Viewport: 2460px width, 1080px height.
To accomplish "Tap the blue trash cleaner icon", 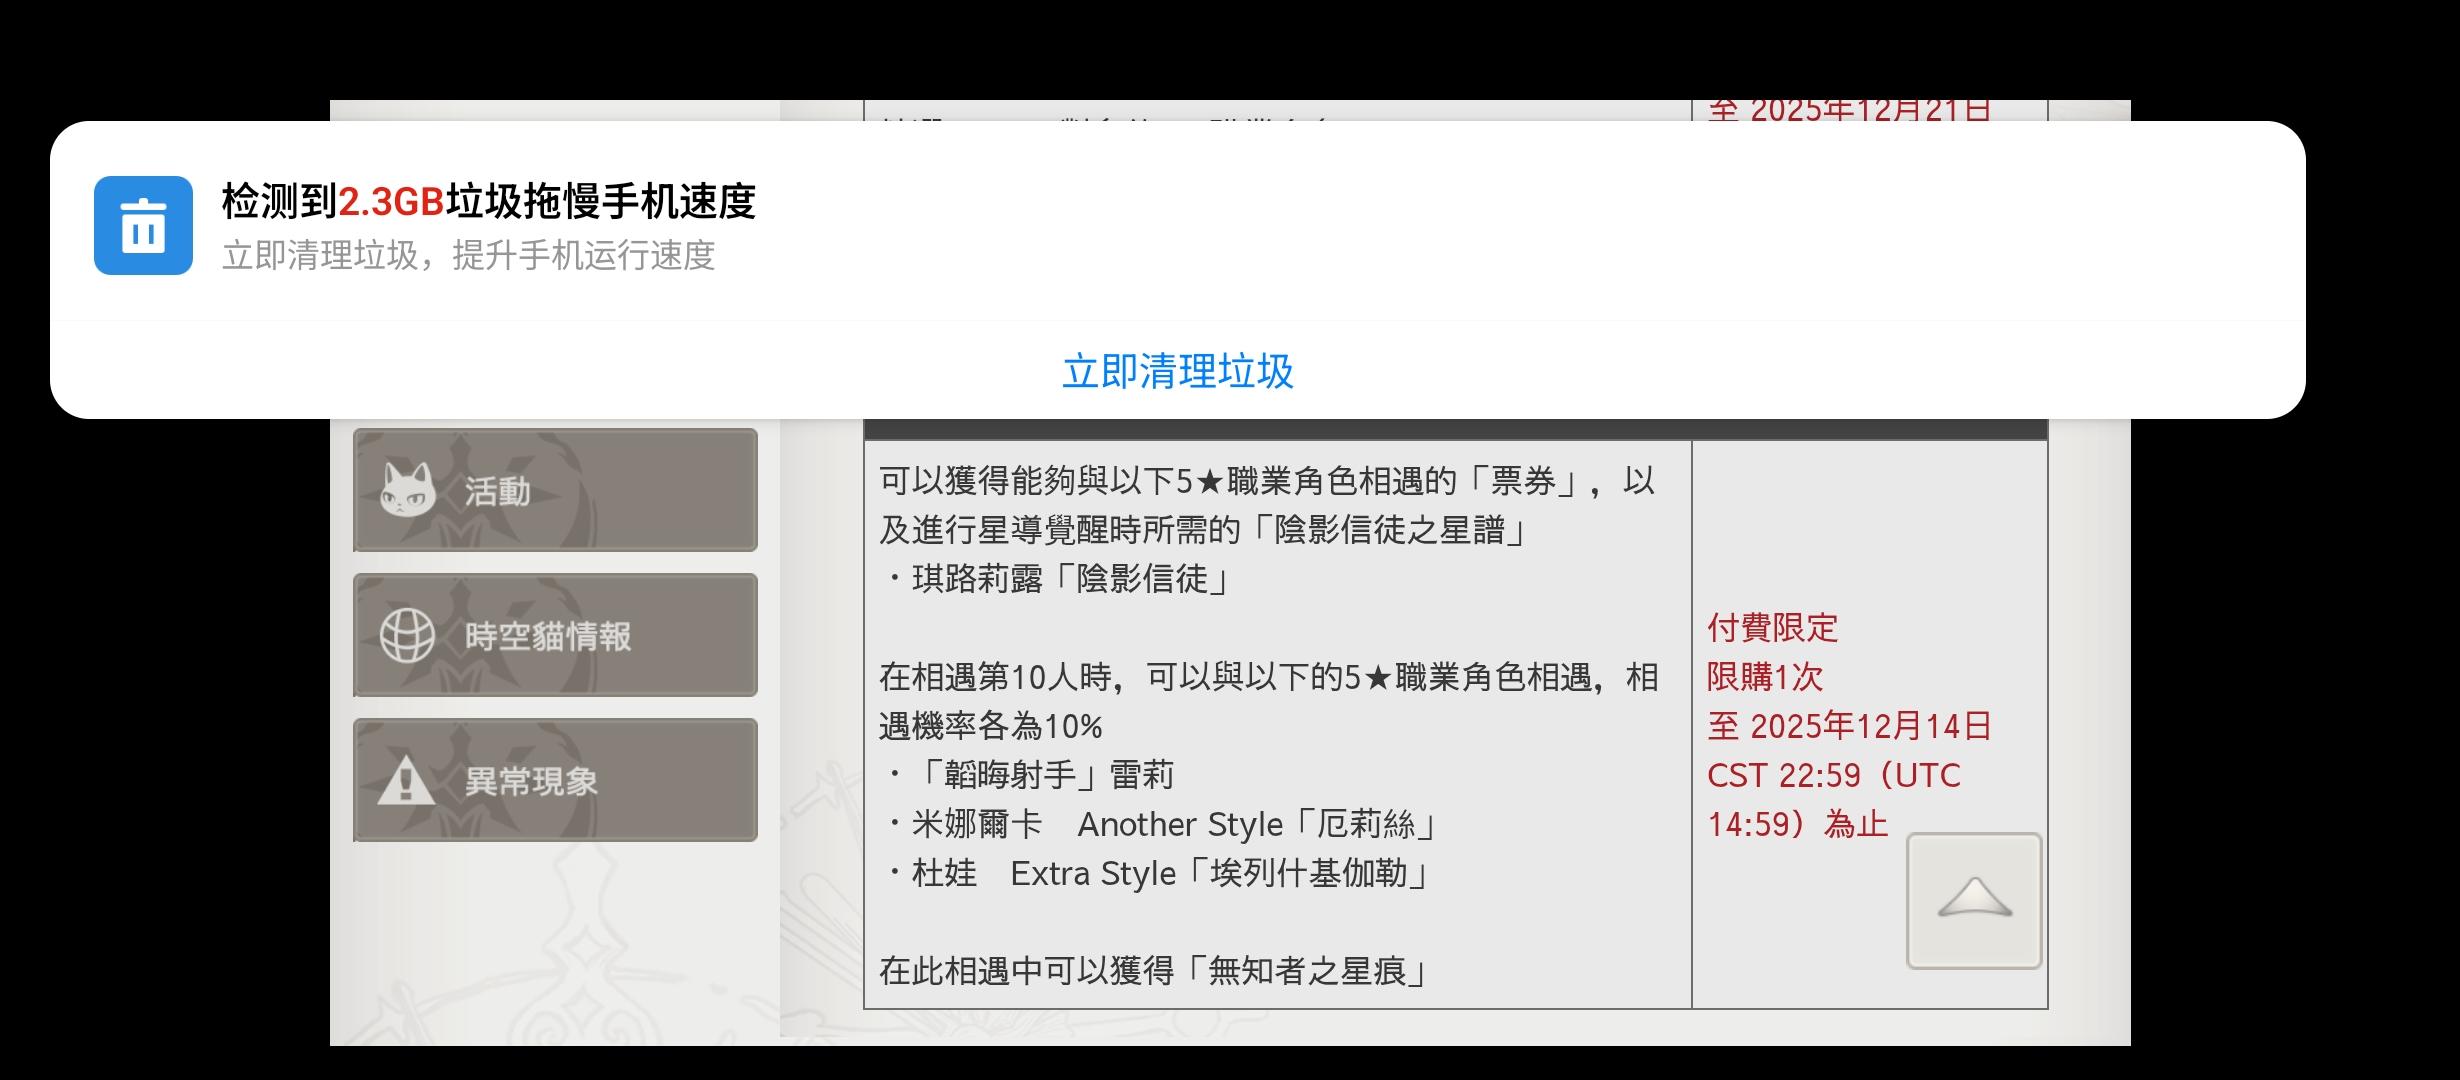I will tap(143, 225).
